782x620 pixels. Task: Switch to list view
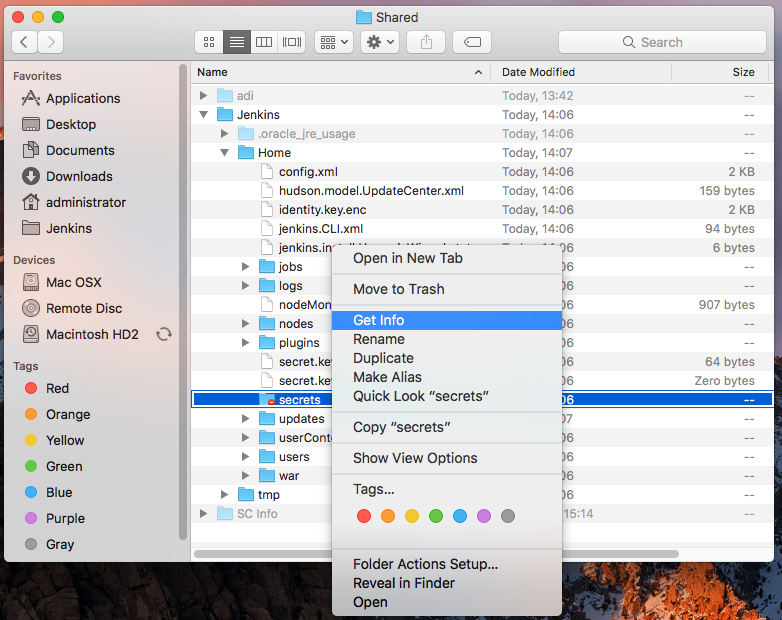236,42
